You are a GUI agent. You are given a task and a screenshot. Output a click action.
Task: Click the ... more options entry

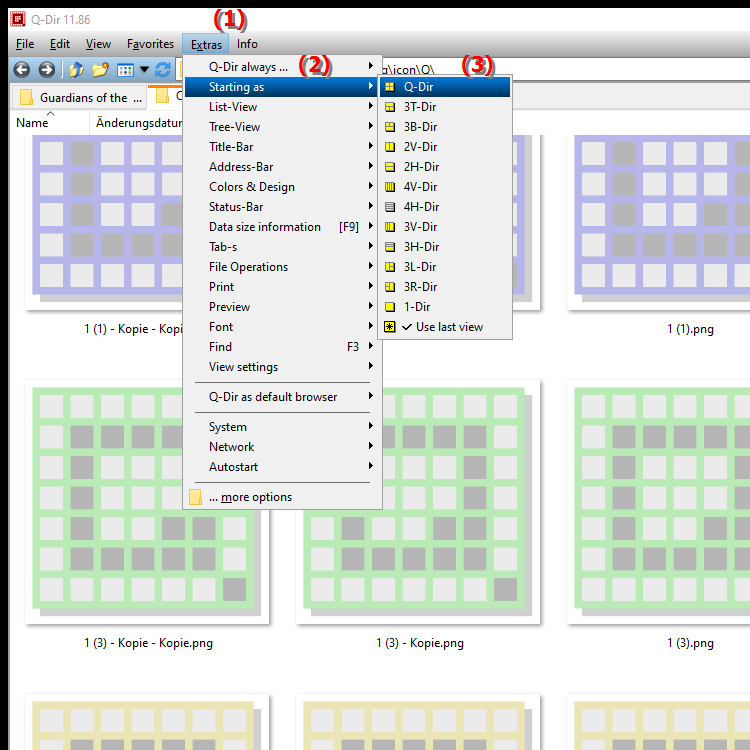[282, 497]
